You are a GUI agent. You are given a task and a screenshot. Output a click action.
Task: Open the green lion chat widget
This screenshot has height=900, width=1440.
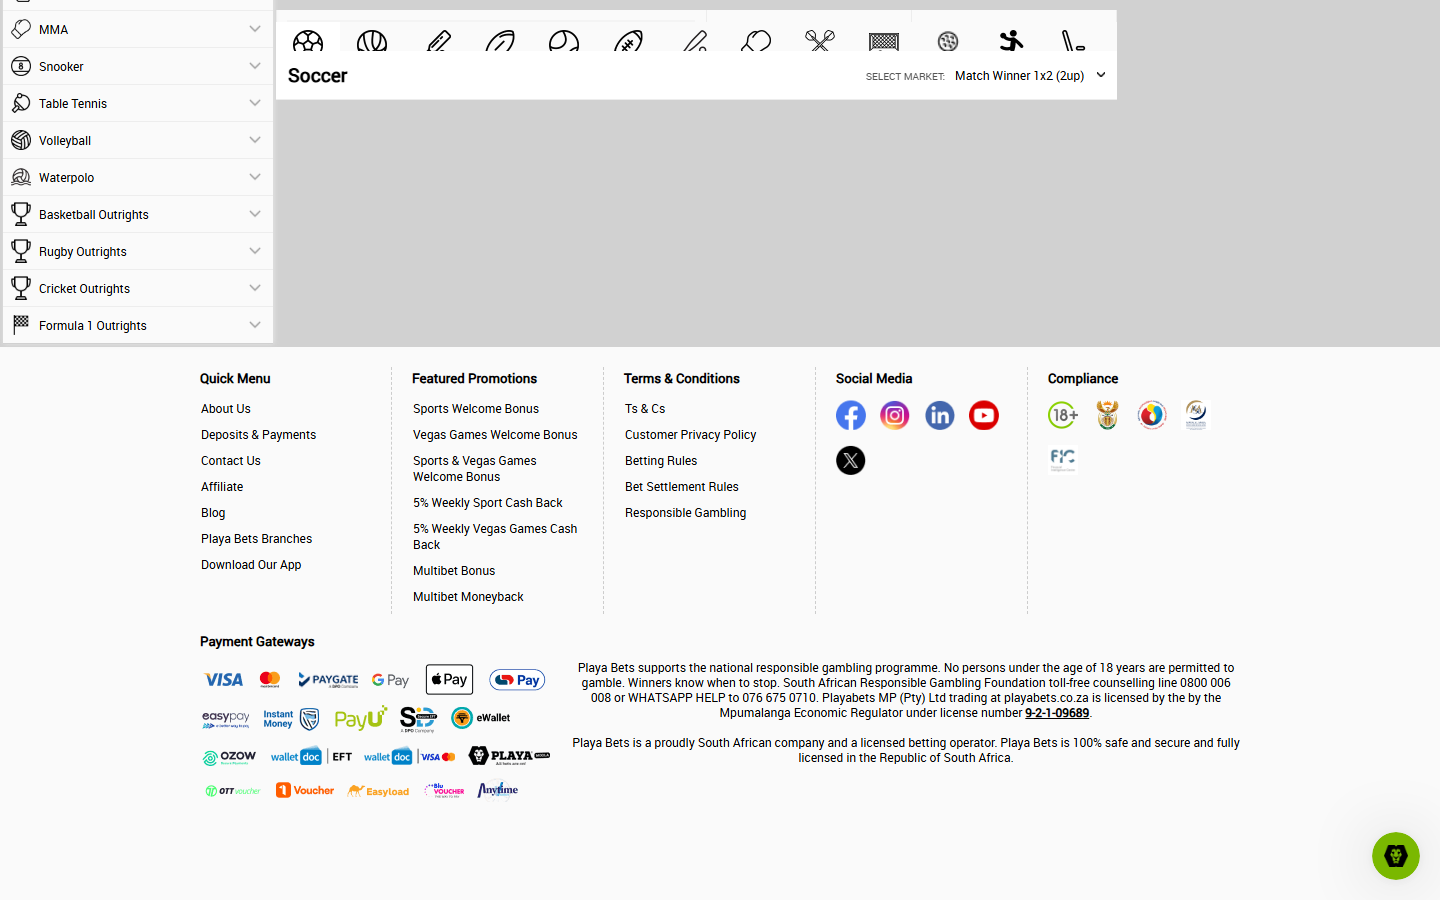(1396, 856)
